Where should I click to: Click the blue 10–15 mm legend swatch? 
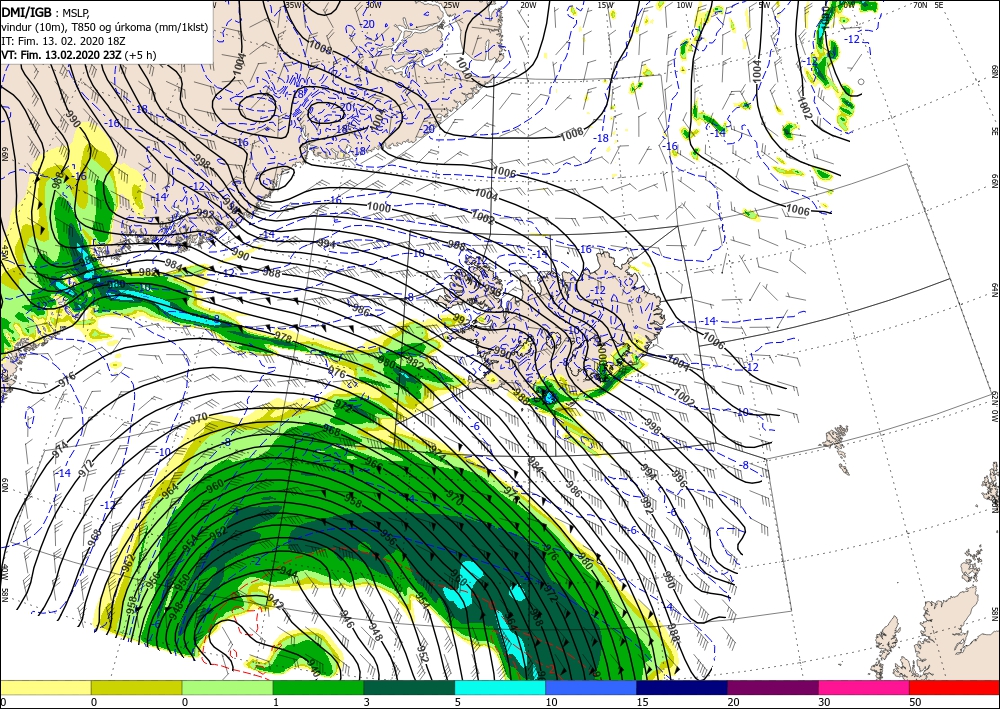coord(591,687)
